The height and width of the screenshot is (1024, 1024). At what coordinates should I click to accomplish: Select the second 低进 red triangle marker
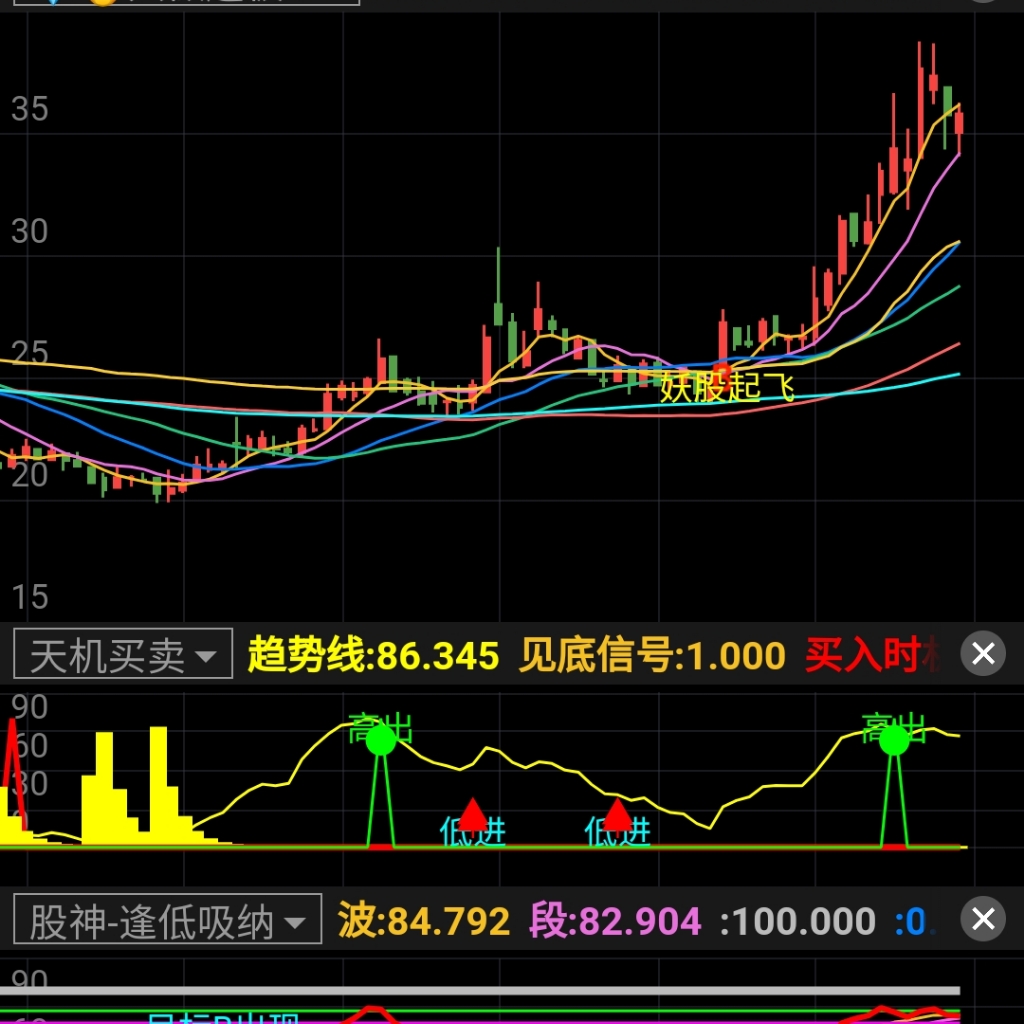point(617,814)
